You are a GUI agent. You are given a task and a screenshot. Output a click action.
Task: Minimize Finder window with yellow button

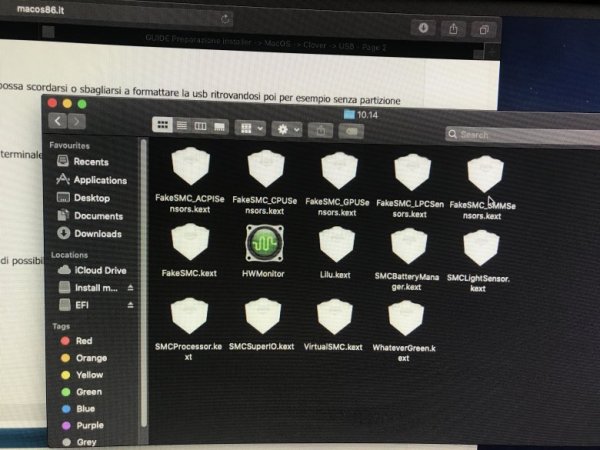coord(67,103)
